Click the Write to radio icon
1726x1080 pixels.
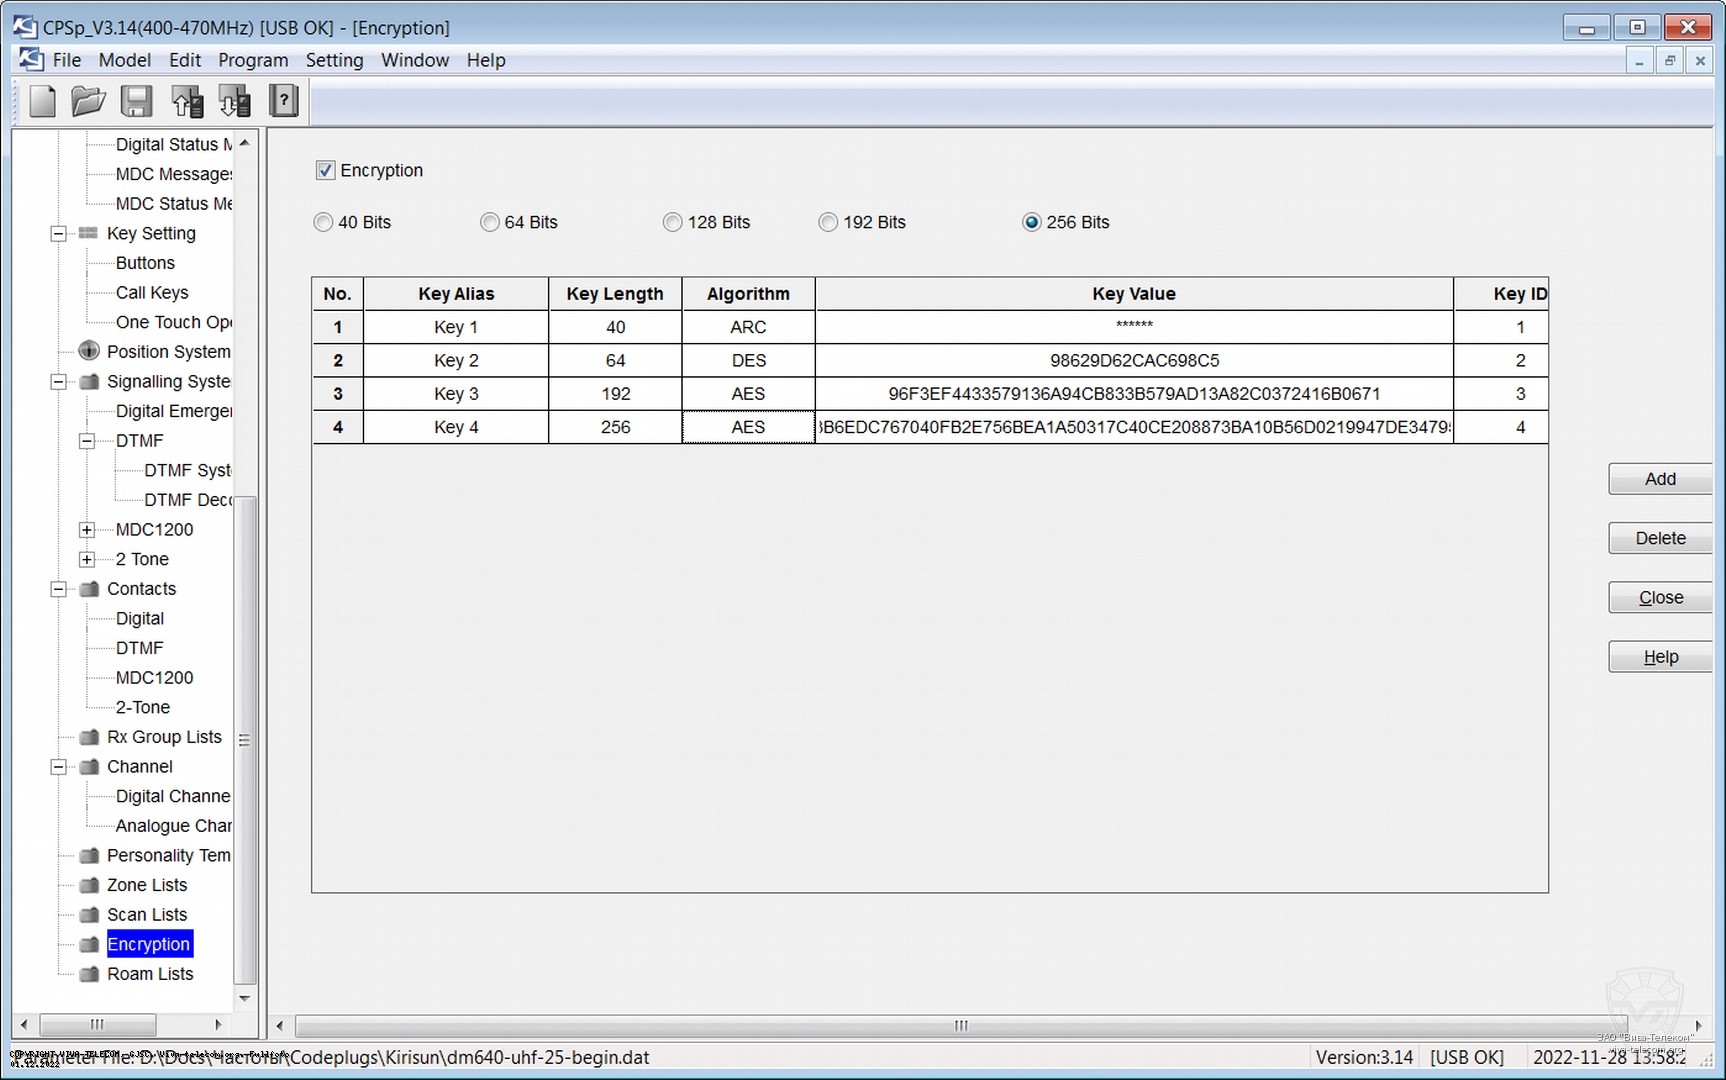point(235,101)
